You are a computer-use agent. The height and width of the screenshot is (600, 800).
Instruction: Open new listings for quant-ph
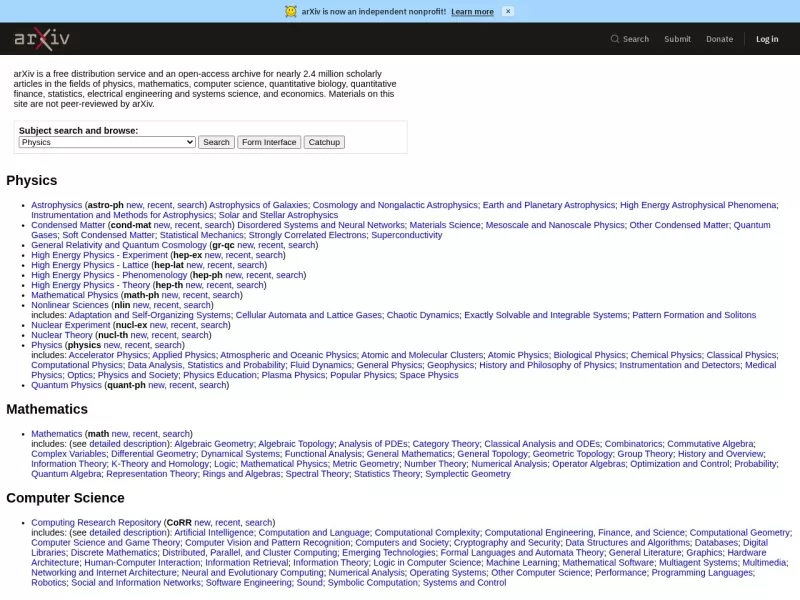157,385
